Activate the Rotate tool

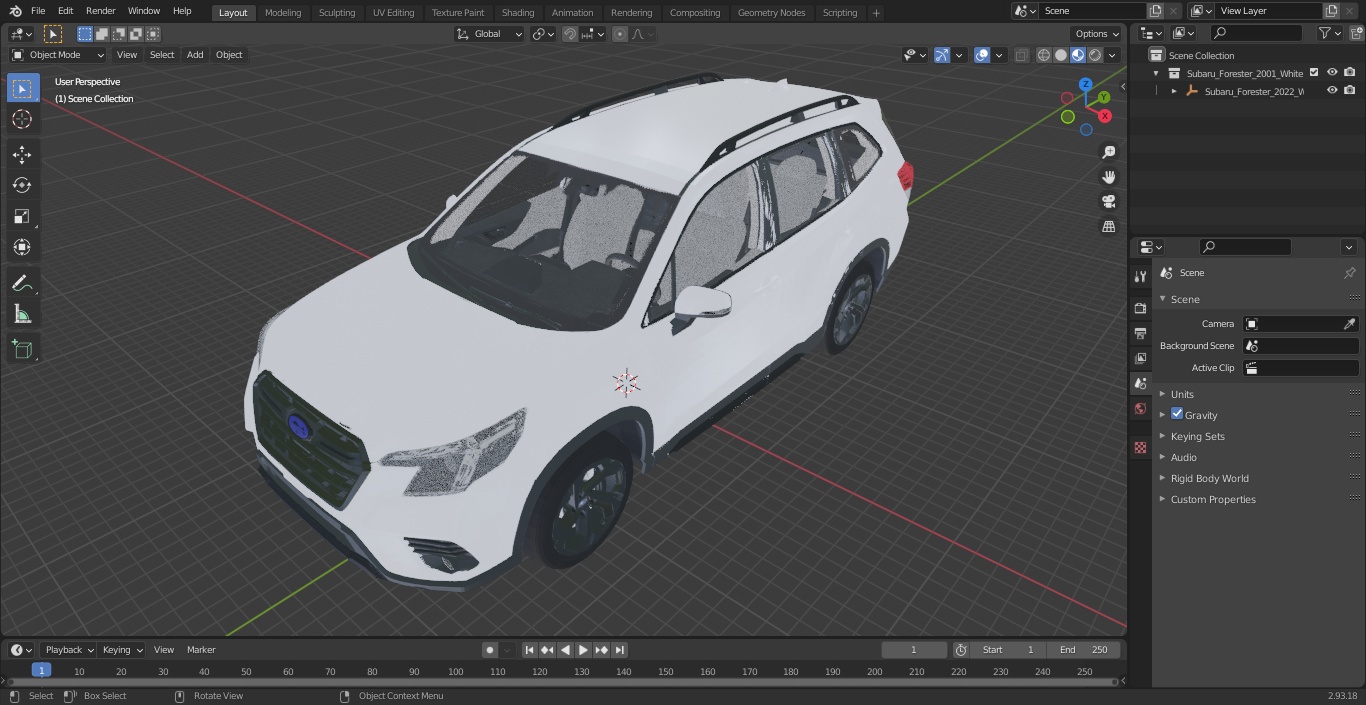tap(22, 185)
